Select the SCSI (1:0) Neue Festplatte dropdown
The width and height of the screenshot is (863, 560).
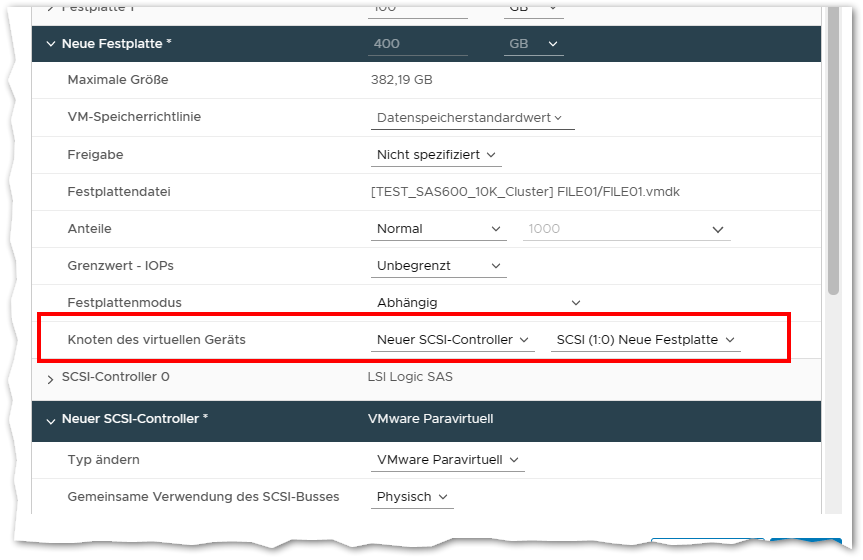pyautogui.click(x=645, y=340)
